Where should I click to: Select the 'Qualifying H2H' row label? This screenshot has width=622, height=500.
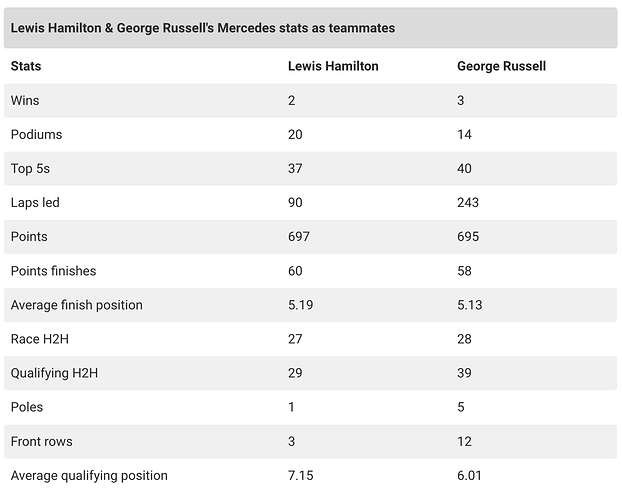click(54, 373)
